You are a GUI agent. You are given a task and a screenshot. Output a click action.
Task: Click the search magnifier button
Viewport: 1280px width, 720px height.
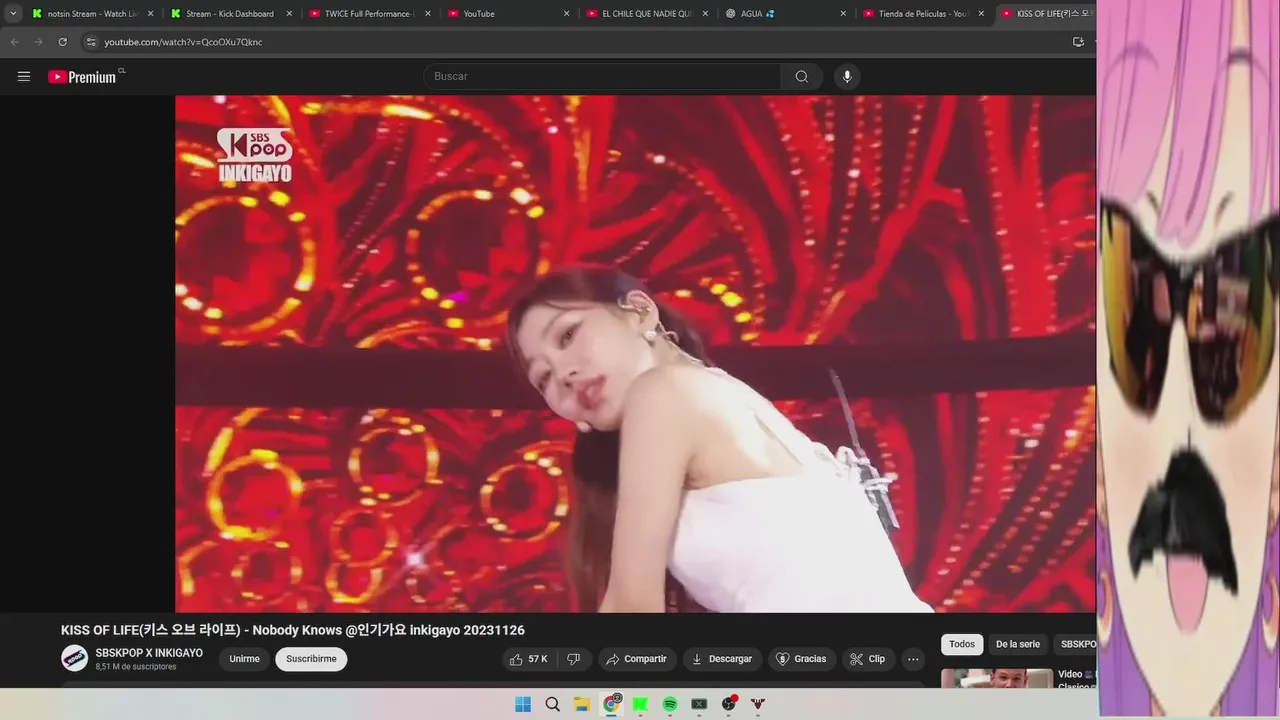pyautogui.click(x=802, y=76)
